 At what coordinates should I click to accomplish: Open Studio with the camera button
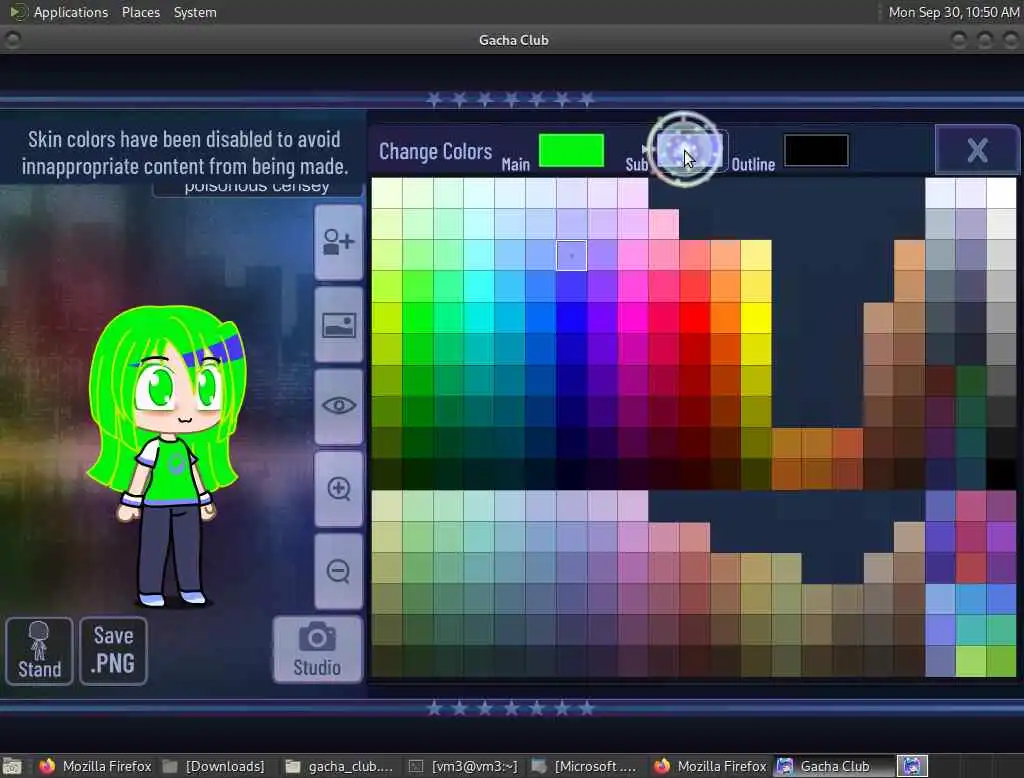317,649
